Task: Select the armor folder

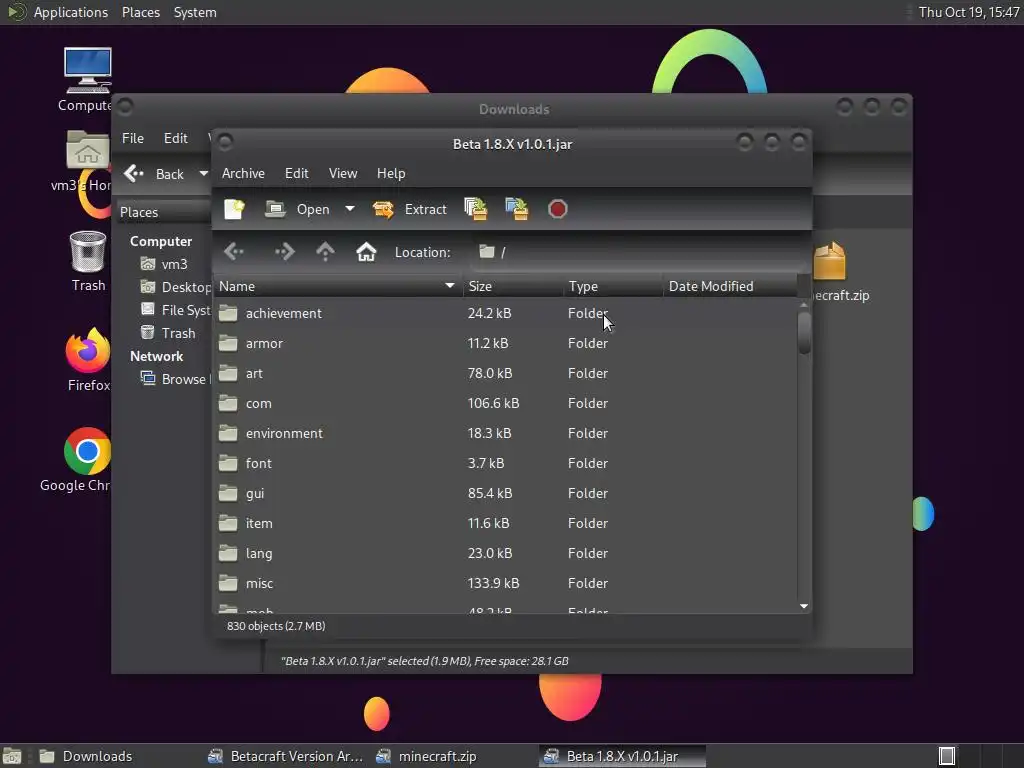Action: (505, 344)
